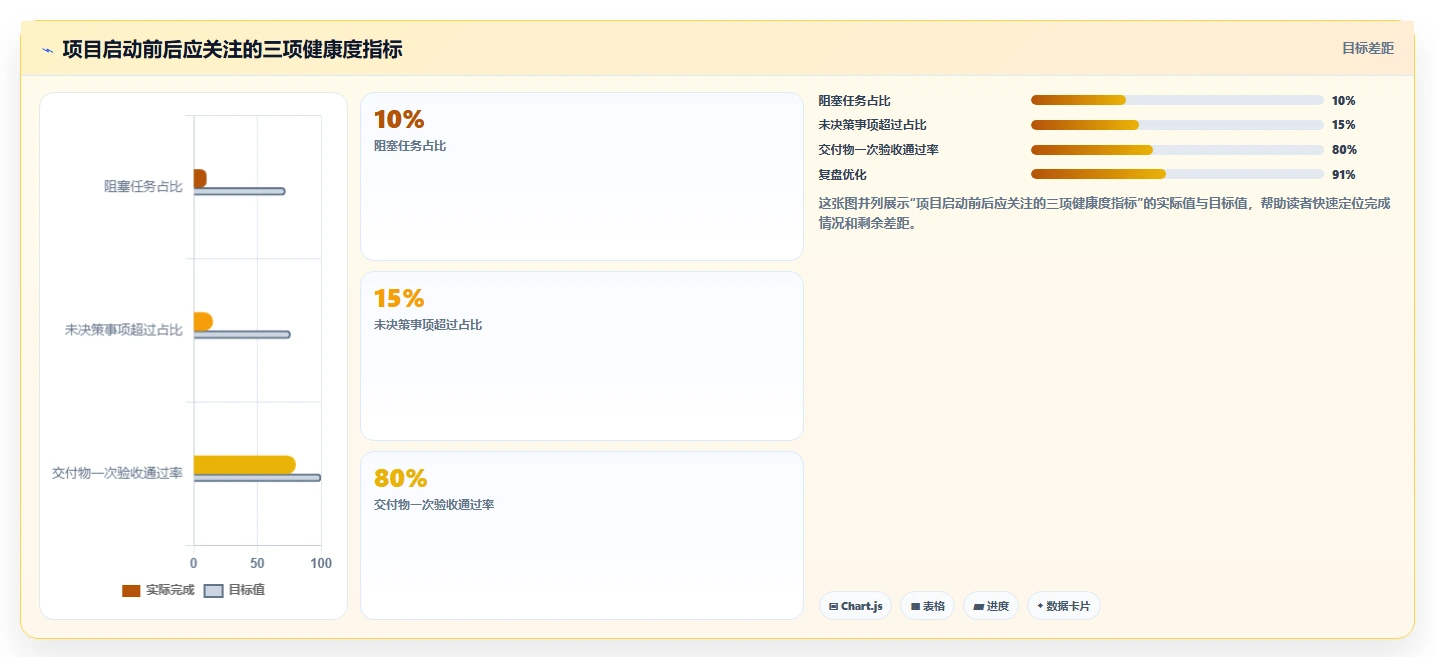Click the chart y-axis label 交付物一次验收通过率
The height and width of the screenshot is (657, 1435).
coord(118,473)
